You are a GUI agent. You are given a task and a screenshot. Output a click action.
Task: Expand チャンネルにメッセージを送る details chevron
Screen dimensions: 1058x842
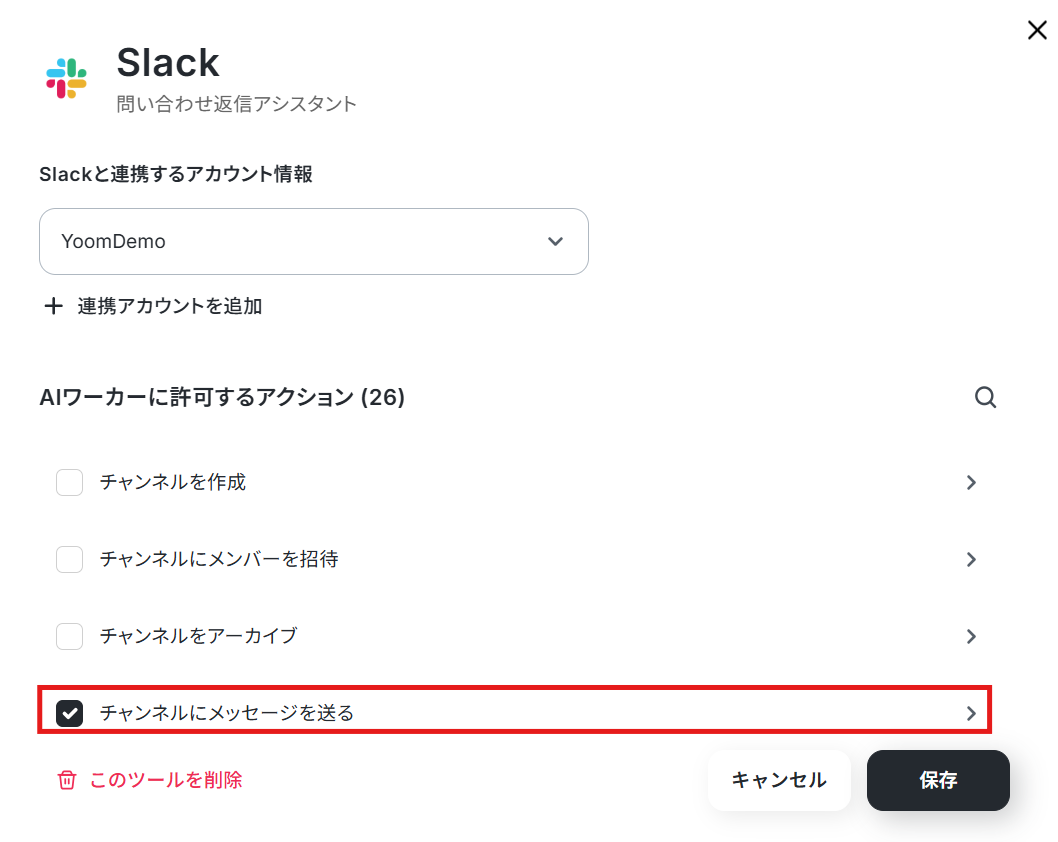tap(971, 713)
